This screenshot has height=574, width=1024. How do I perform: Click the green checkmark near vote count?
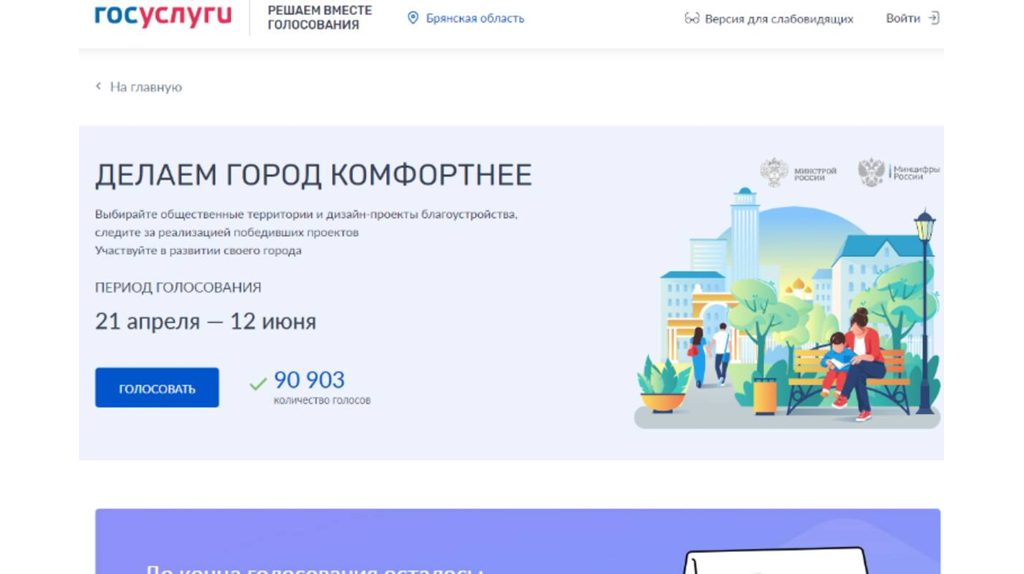[x=258, y=383]
